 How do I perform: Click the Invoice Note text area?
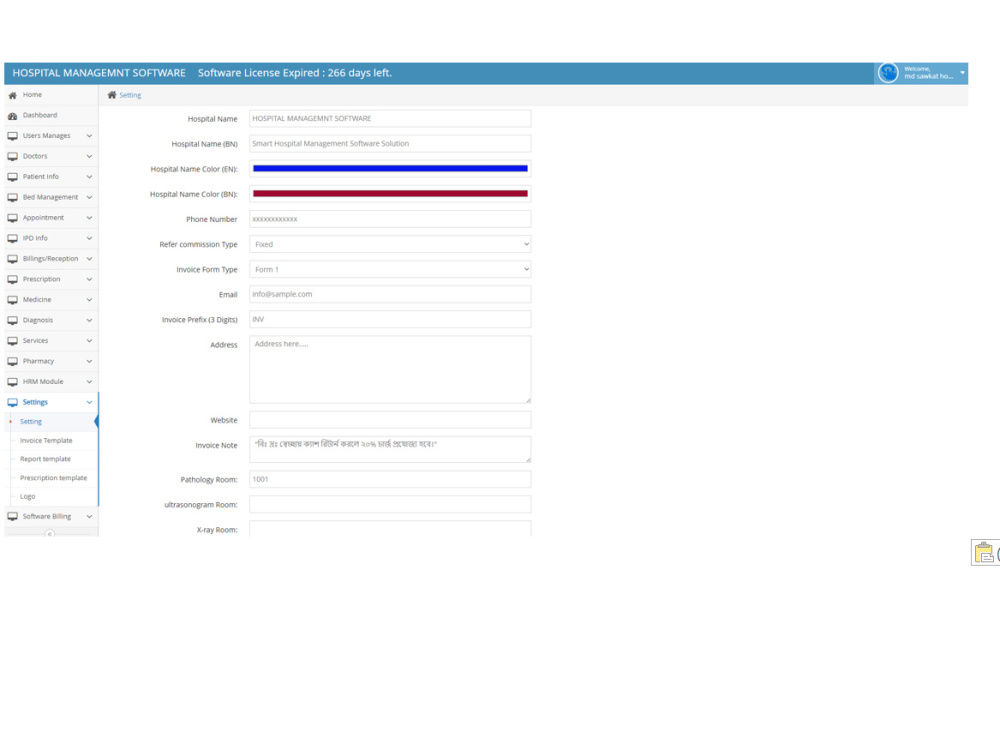click(x=390, y=449)
